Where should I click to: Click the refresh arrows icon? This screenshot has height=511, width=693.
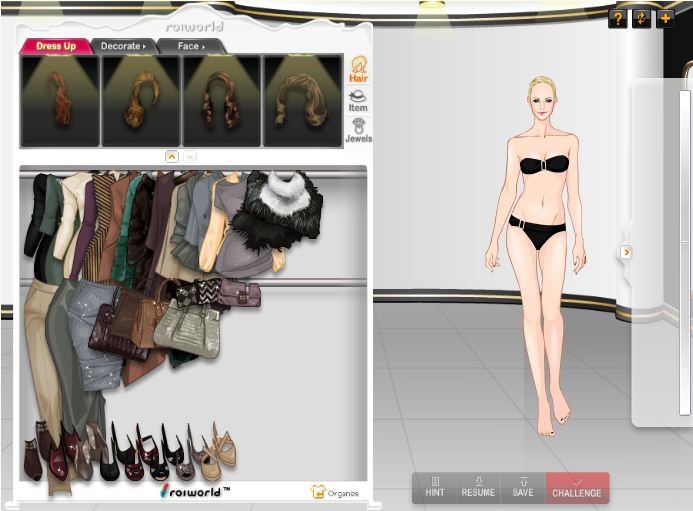641,18
